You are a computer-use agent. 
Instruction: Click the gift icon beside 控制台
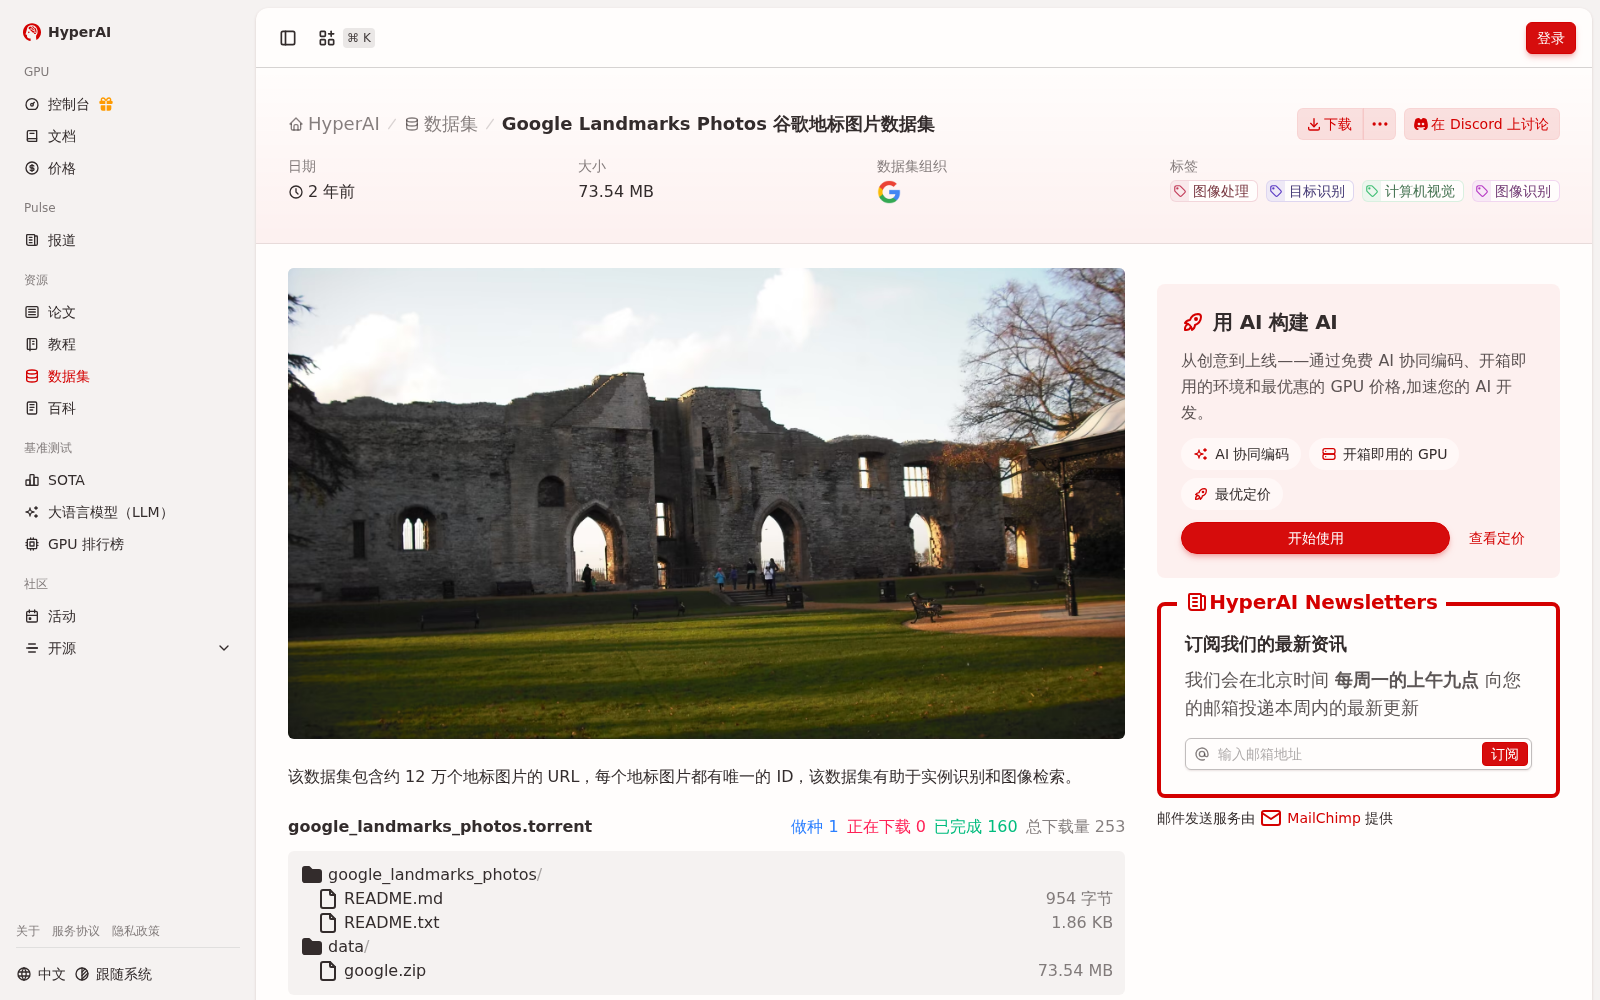[x=106, y=104]
